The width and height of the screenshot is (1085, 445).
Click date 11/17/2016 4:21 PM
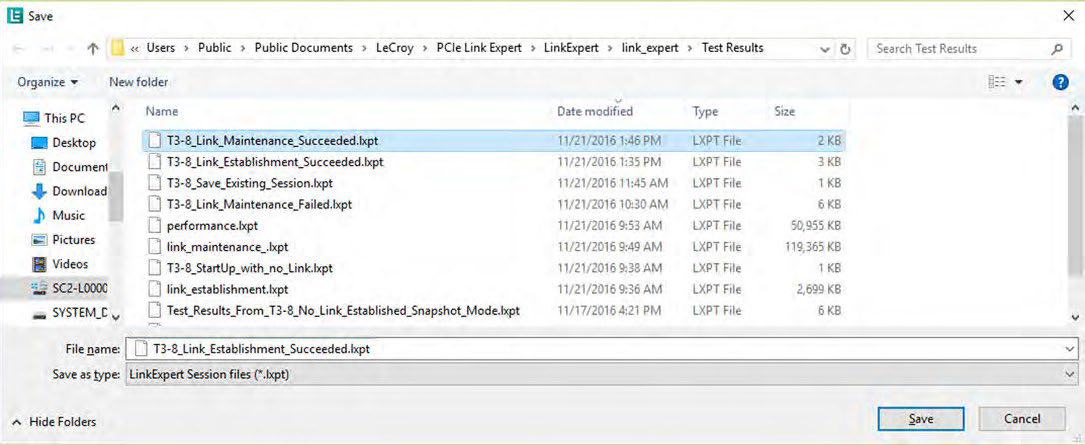click(609, 310)
